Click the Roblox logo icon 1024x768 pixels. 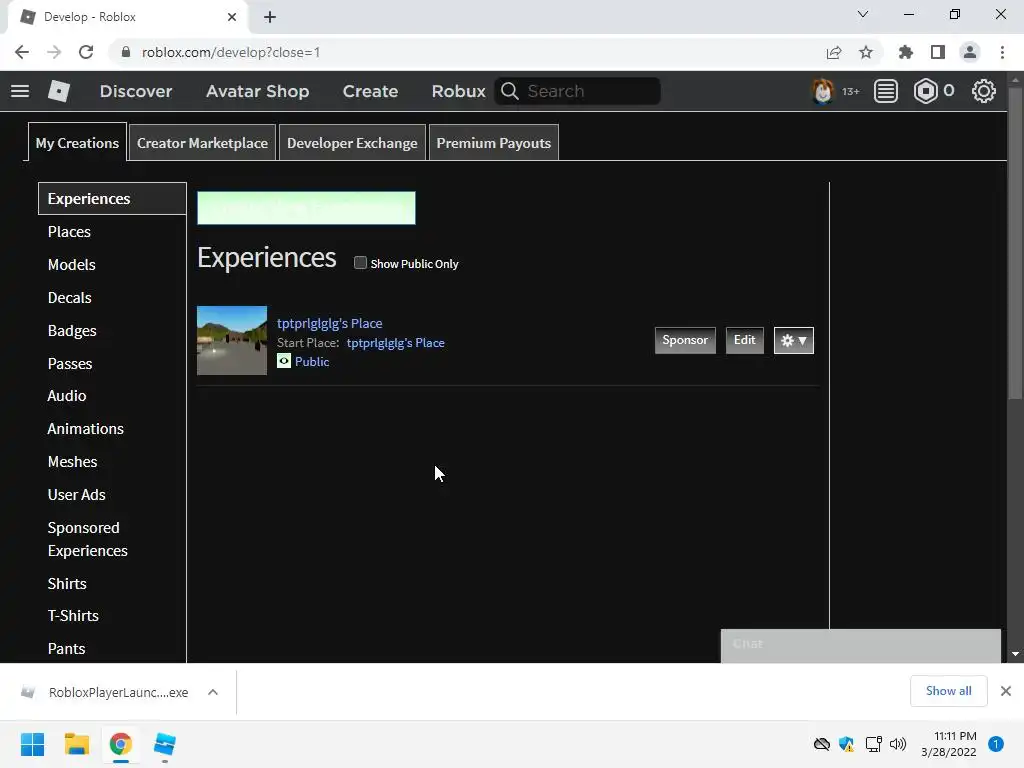(x=59, y=91)
